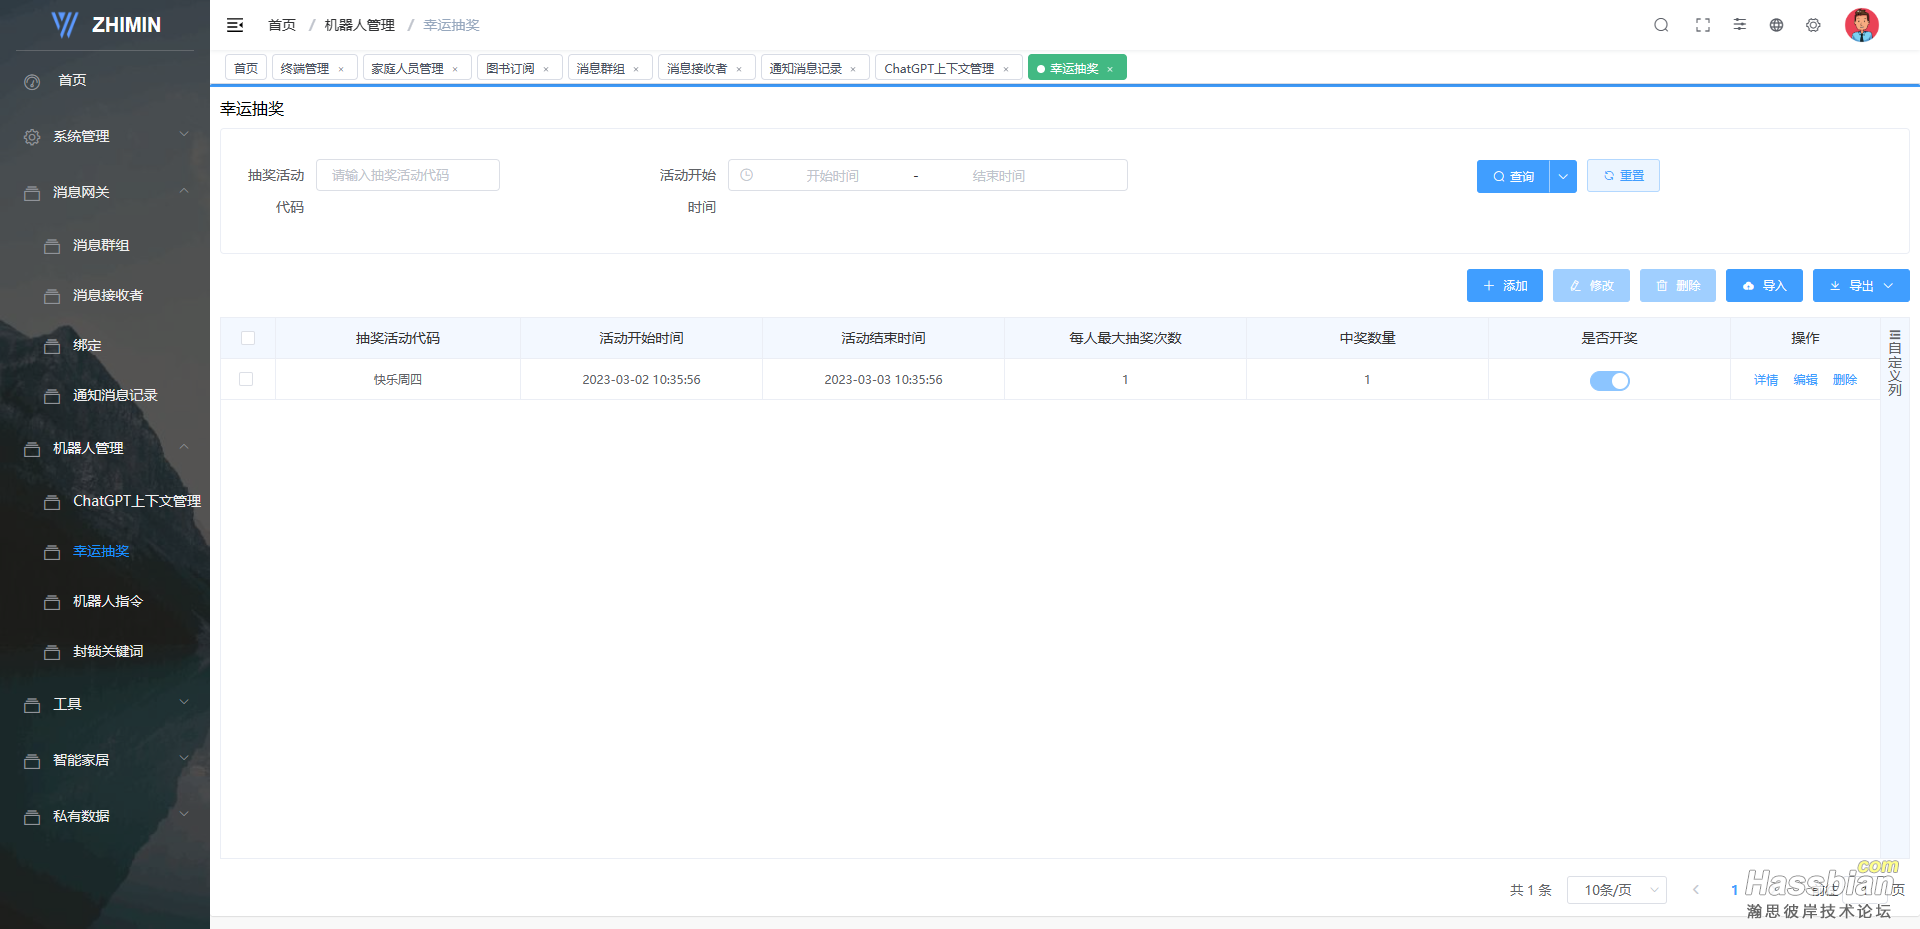Close the ChatGPT上下文管理 tab
Screen dimensions: 1920x929
1006,69
